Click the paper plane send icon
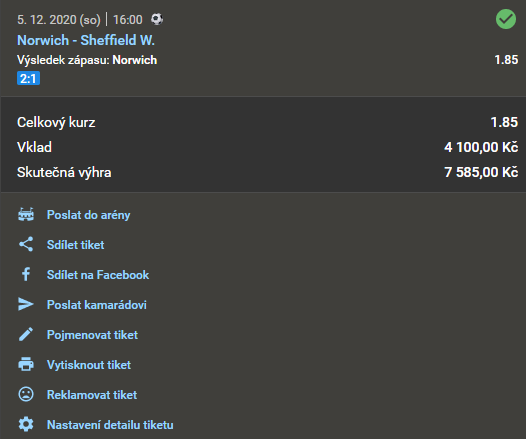 (x=26, y=304)
